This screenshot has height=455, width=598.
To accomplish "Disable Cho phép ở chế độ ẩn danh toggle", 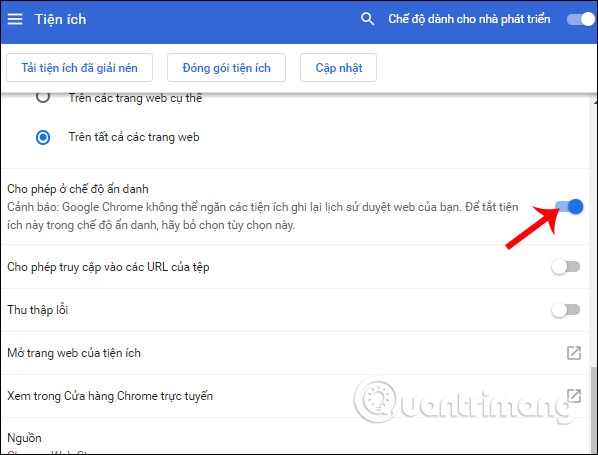I will point(569,207).
